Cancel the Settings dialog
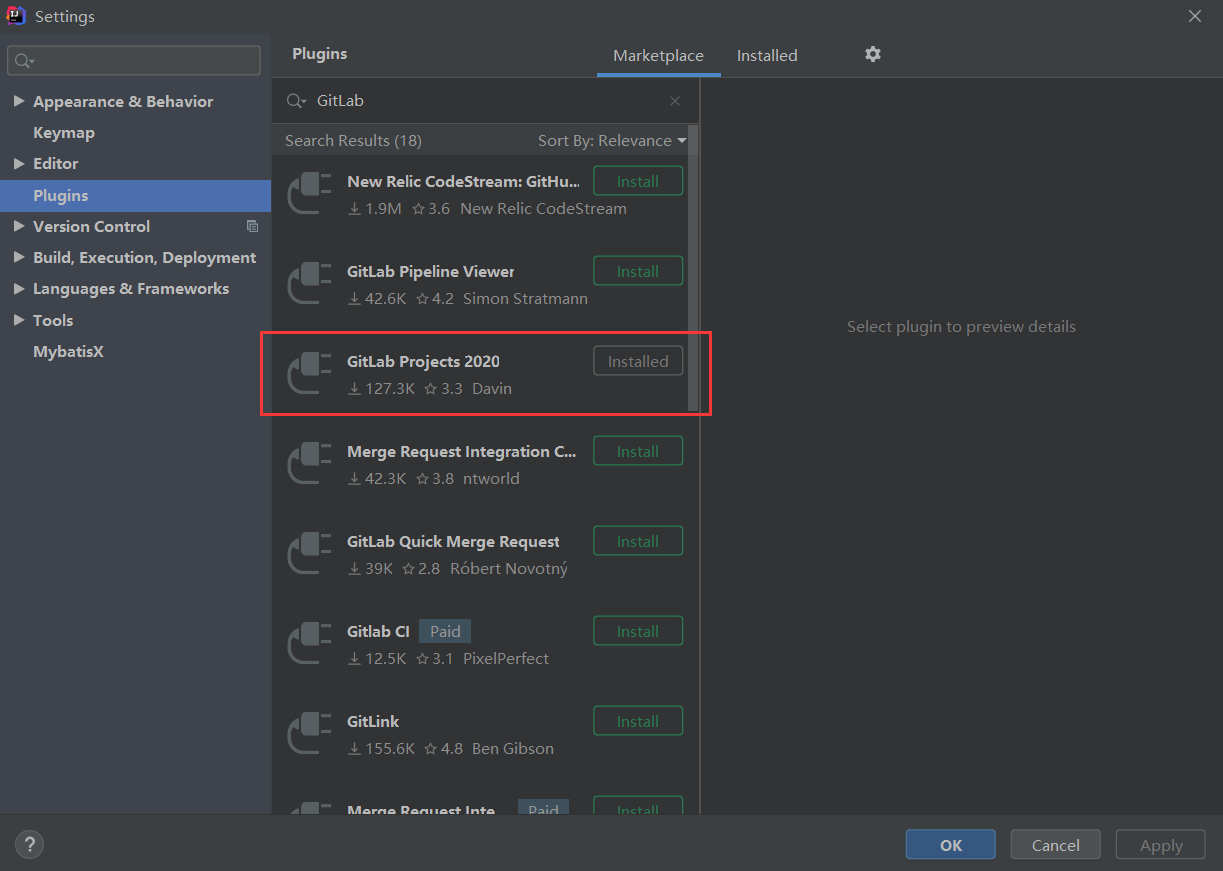Viewport: 1223px width, 871px height. click(x=1055, y=845)
